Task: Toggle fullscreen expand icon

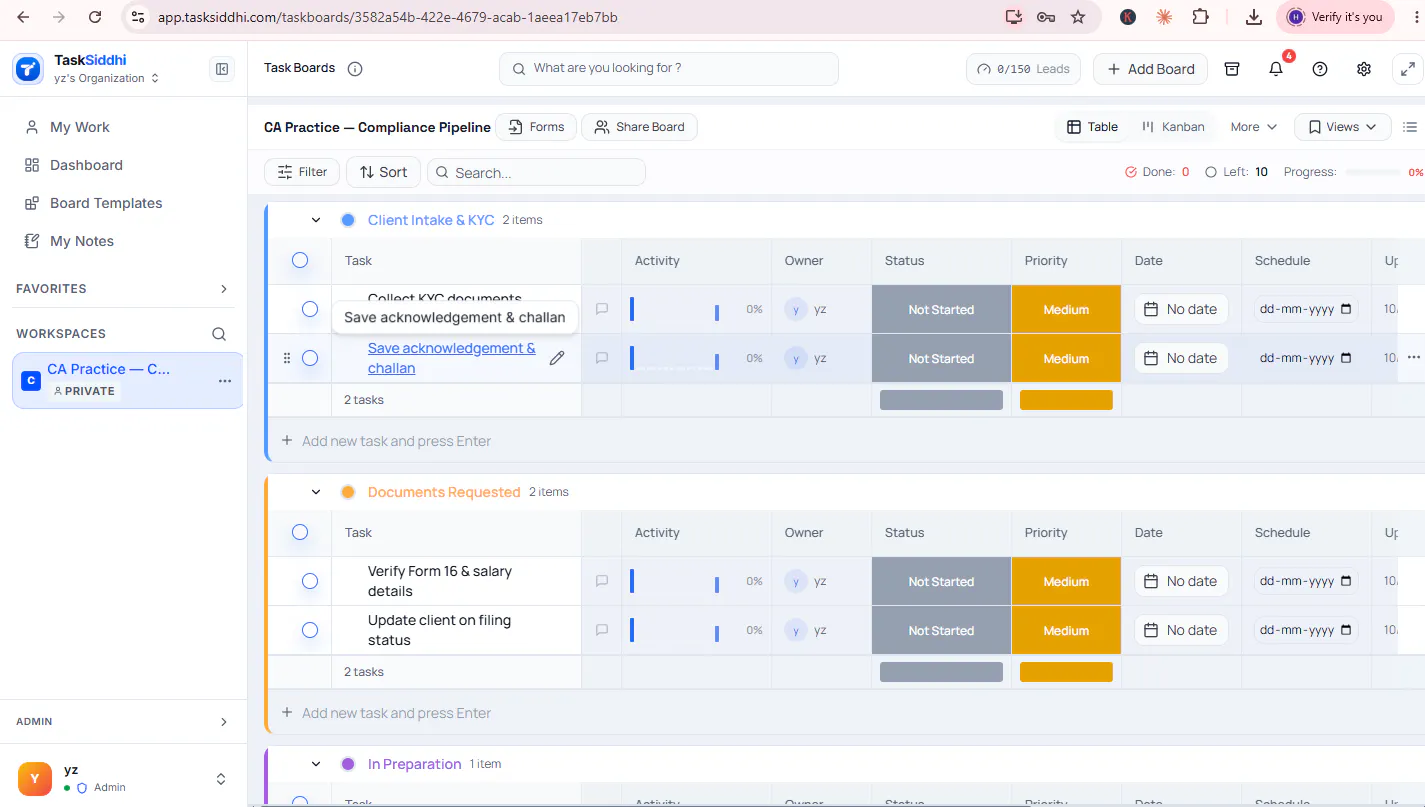Action: pyautogui.click(x=1408, y=69)
